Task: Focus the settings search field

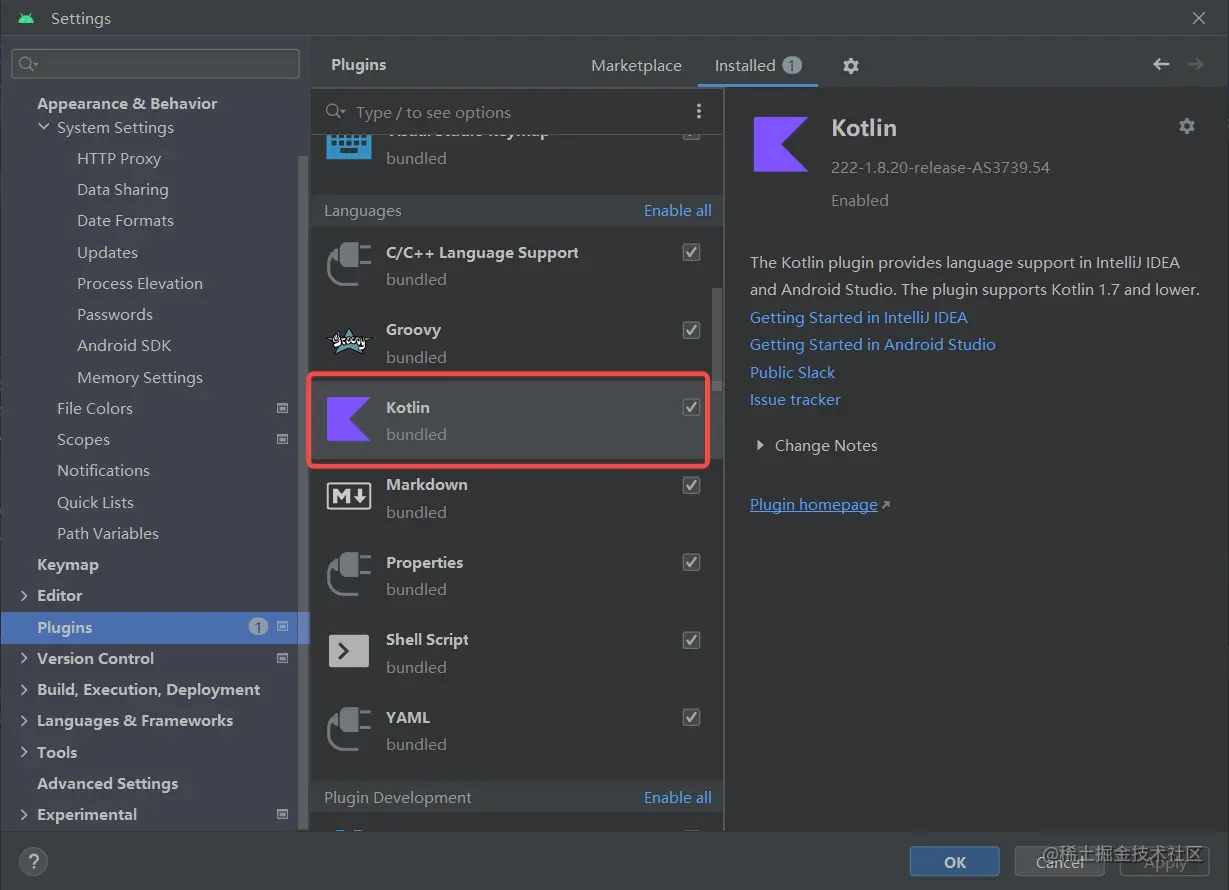Action: (x=155, y=64)
